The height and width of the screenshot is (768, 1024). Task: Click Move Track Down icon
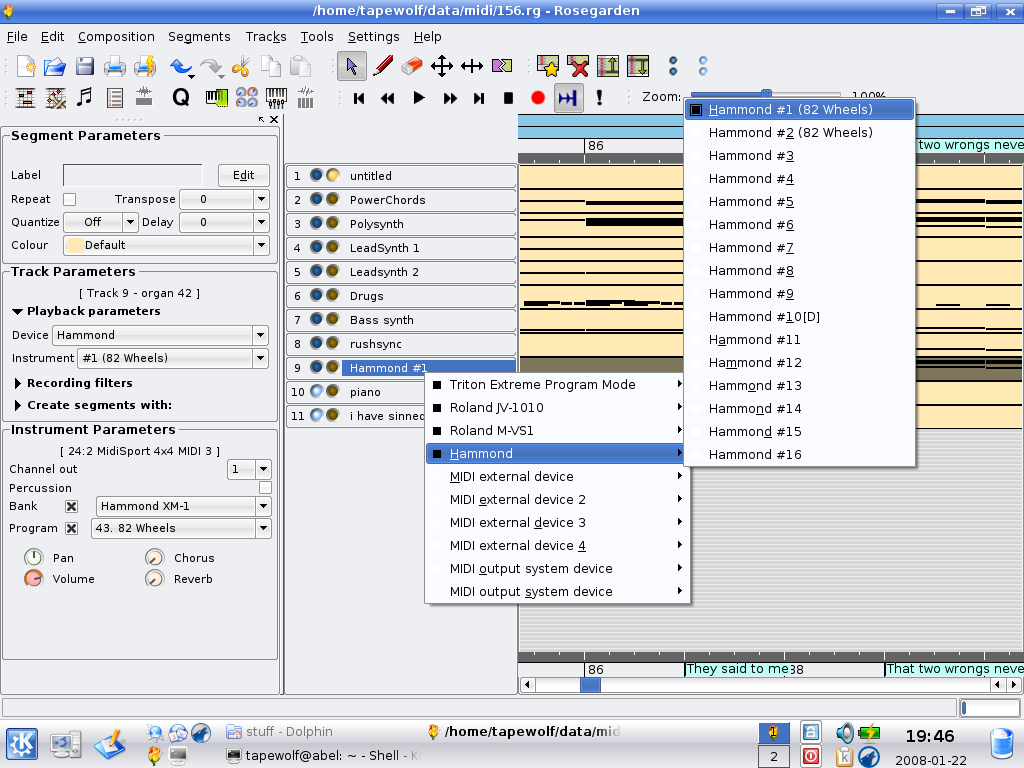[638, 66]
